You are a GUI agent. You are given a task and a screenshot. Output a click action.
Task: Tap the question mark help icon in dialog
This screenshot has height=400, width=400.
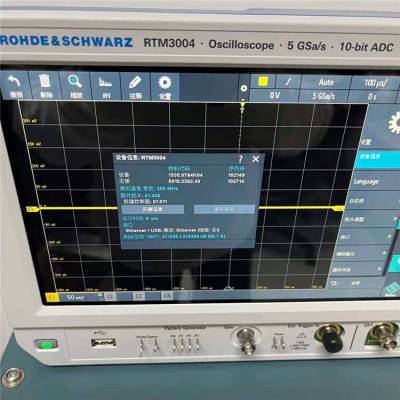point(241,159)
